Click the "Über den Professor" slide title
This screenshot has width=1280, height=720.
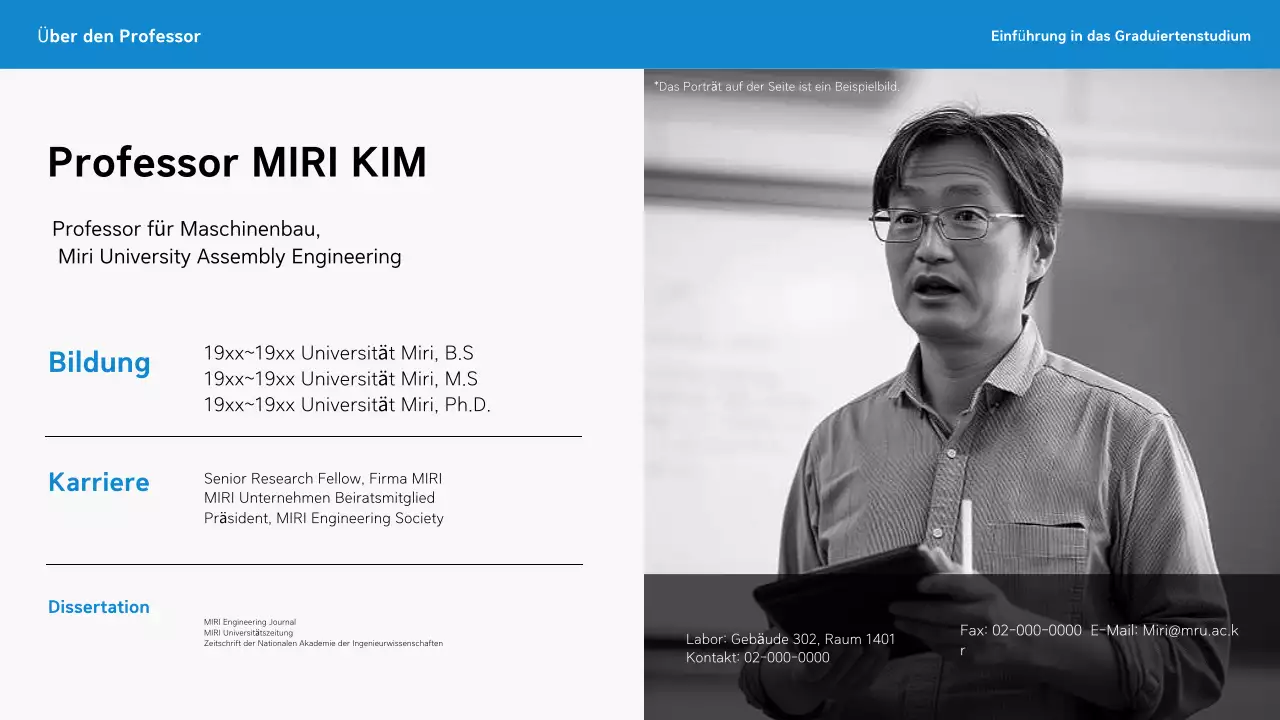tap(119, 36)
